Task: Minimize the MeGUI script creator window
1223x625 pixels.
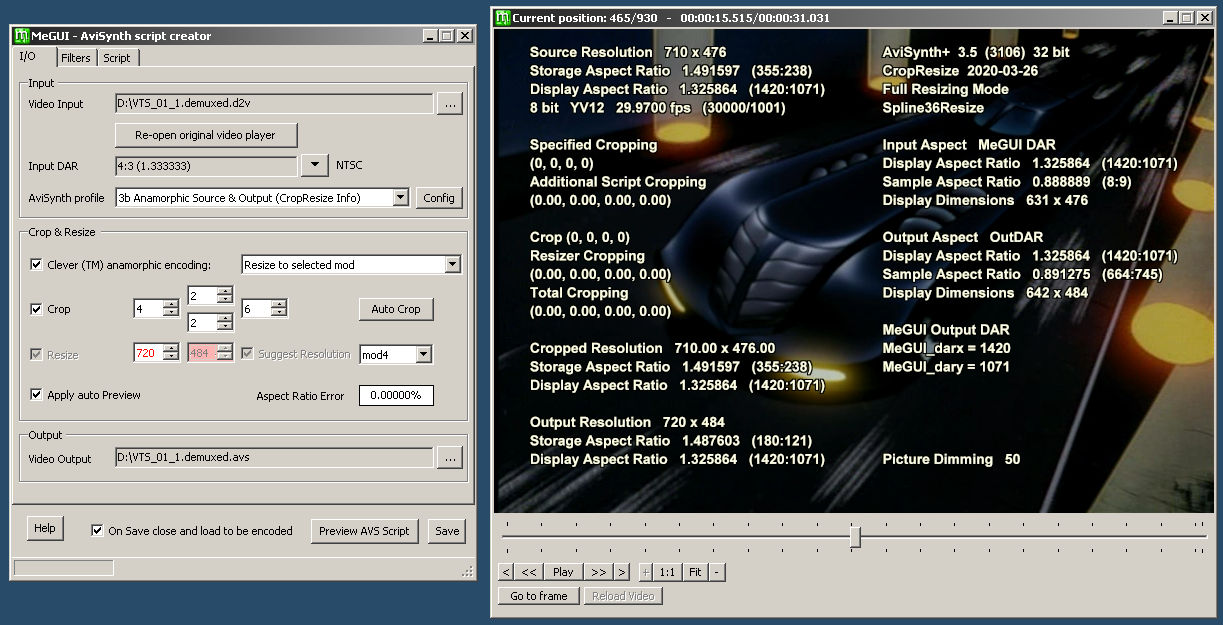Action: [430, 36]
